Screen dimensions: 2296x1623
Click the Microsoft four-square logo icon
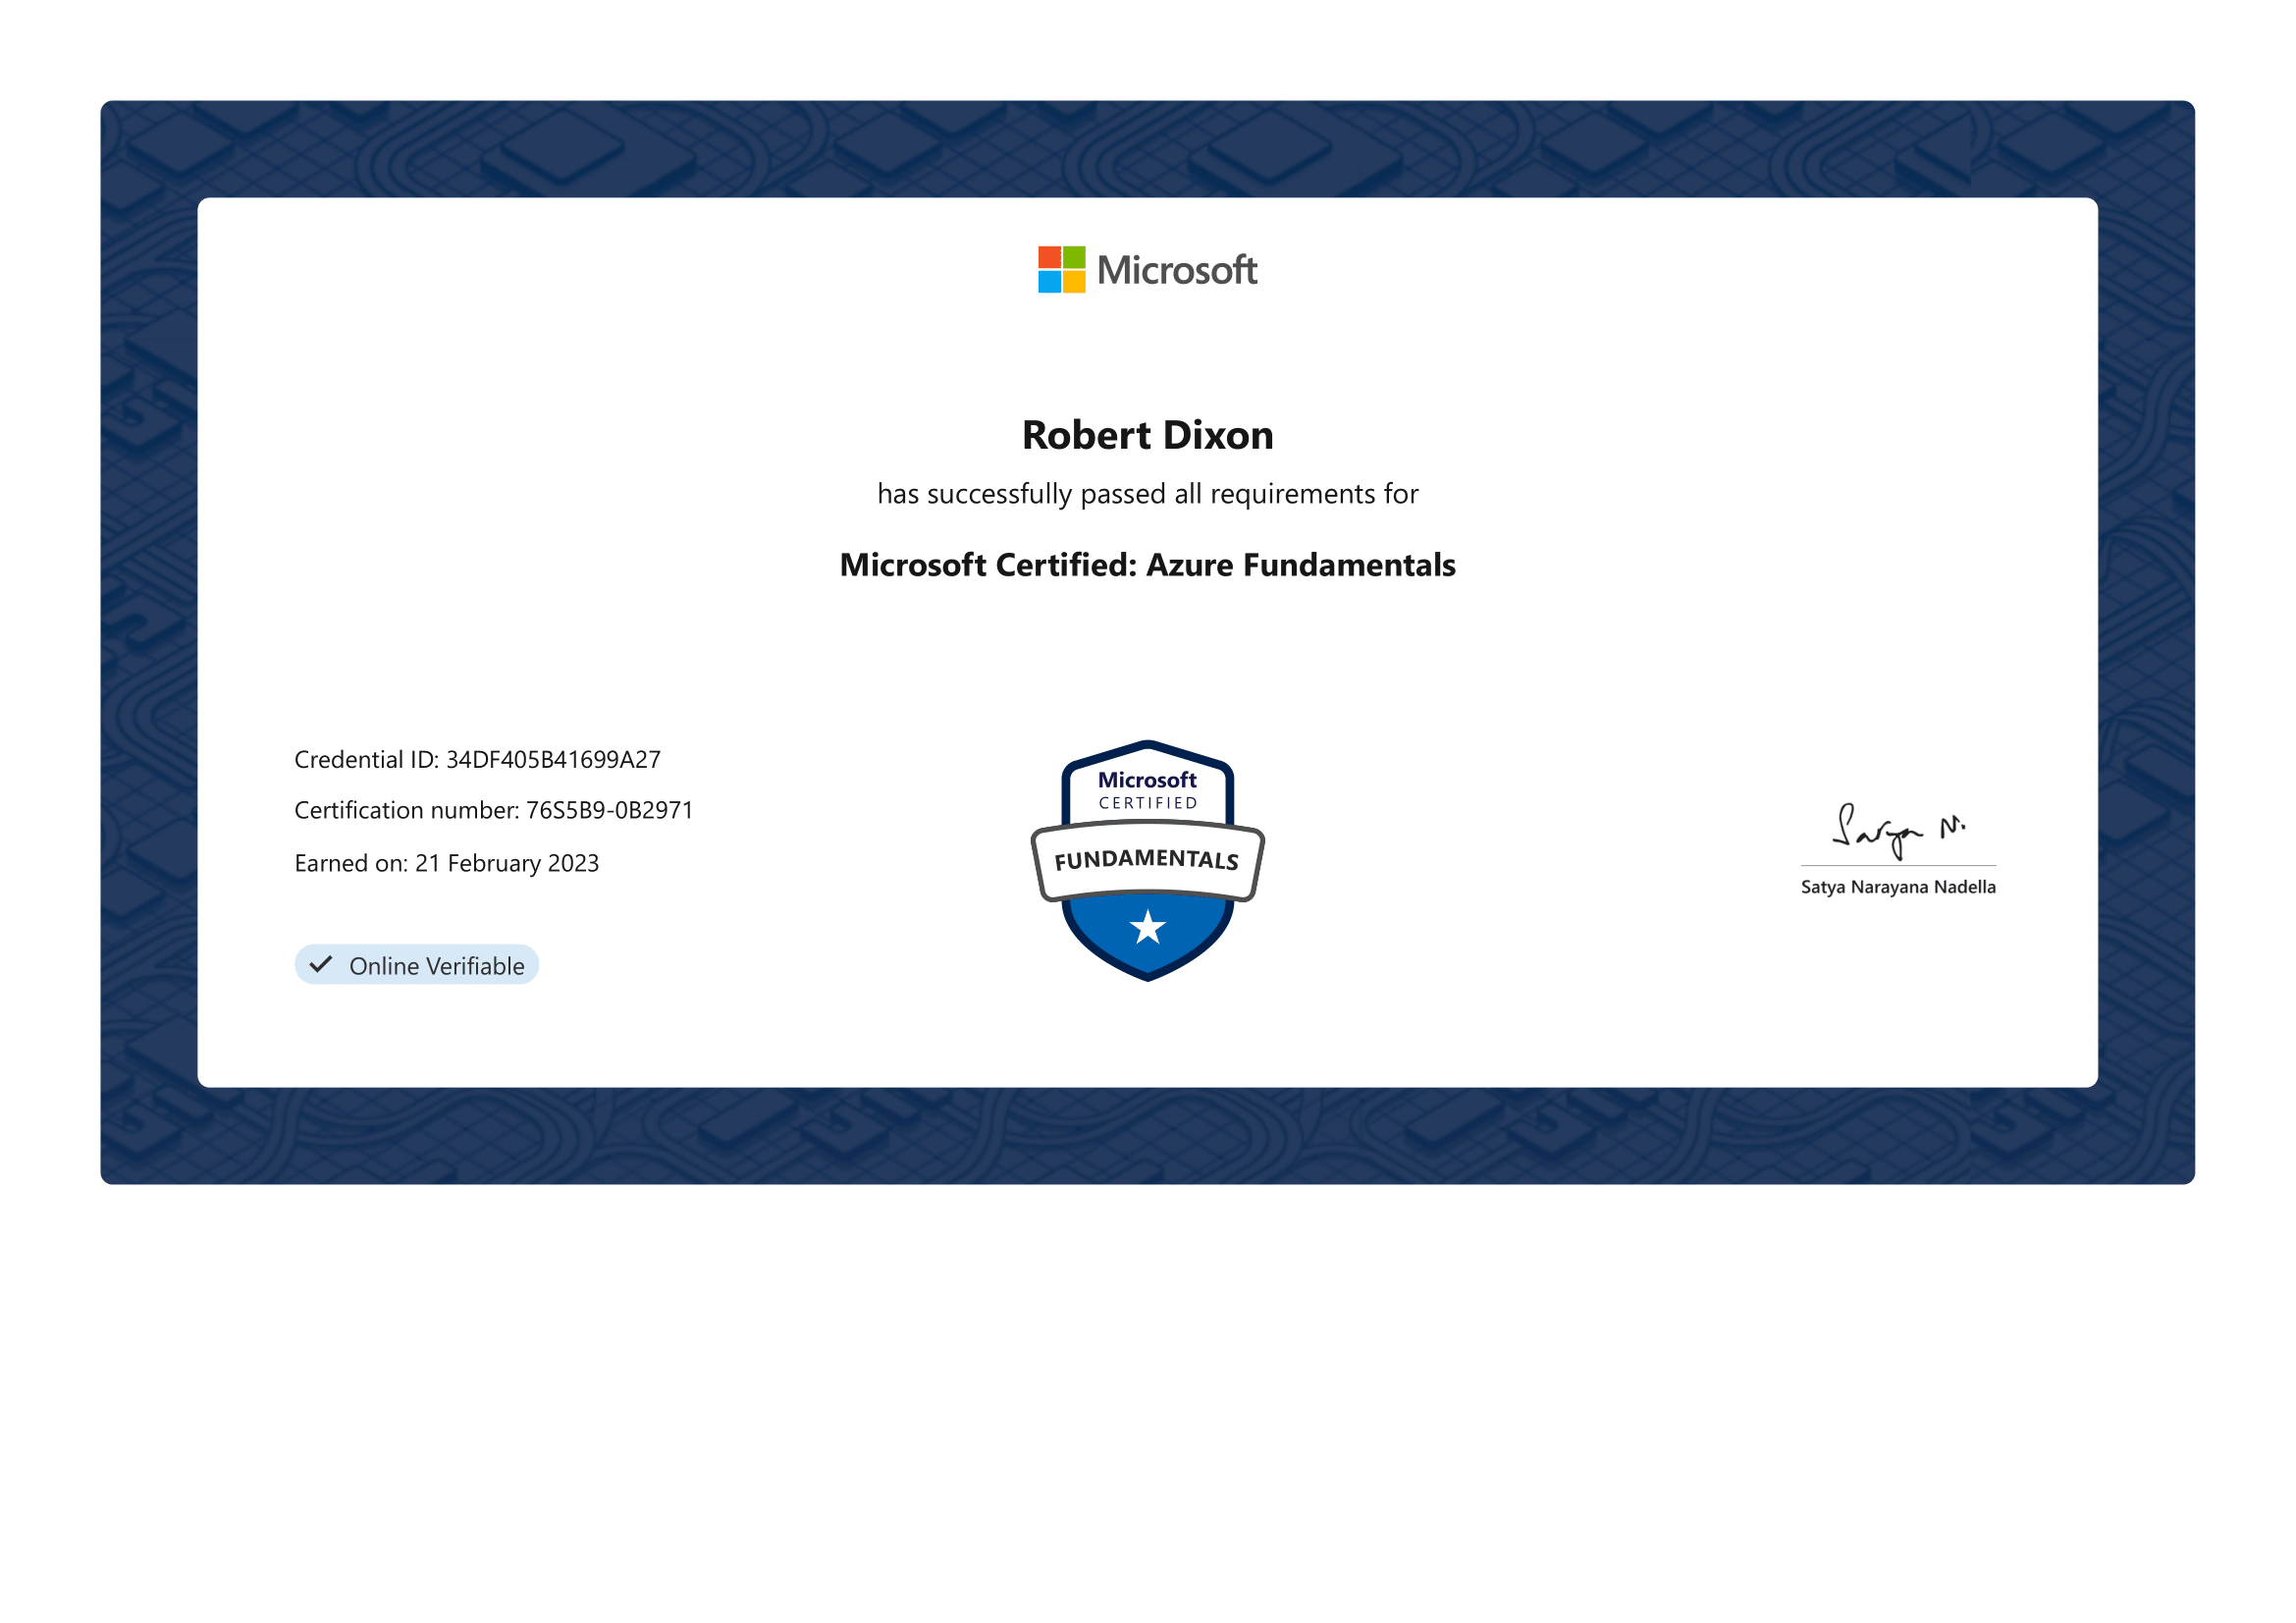tap(1061, 270)
